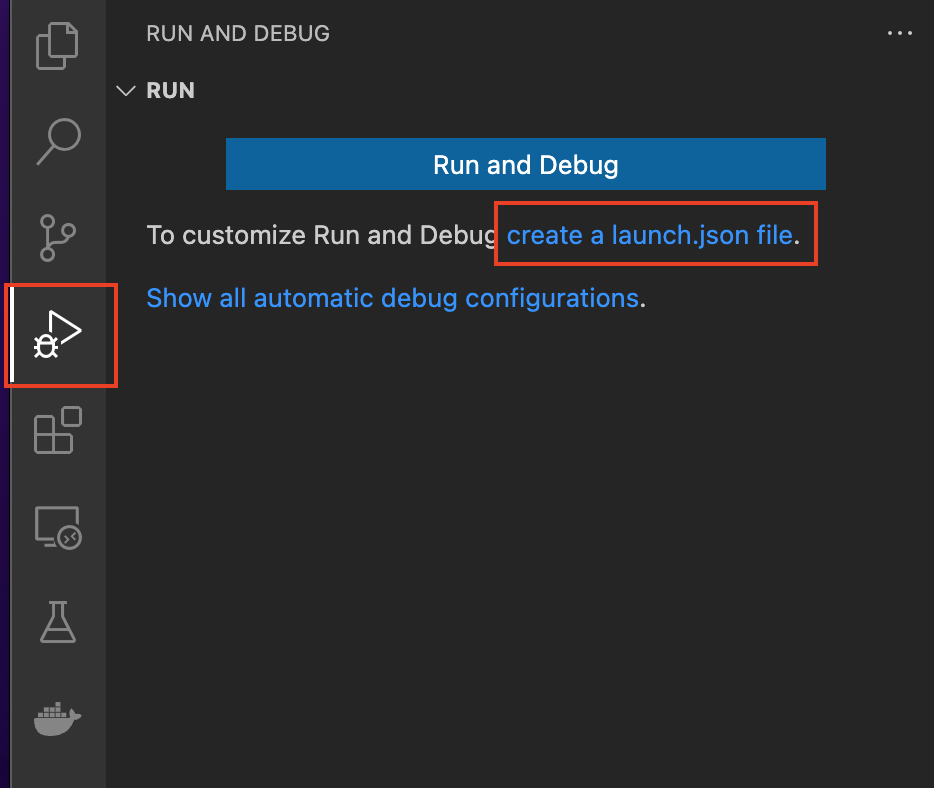Open the Extensions view
Image resolution: width=934 pixels, height=788 pixels.
(58, 430)
